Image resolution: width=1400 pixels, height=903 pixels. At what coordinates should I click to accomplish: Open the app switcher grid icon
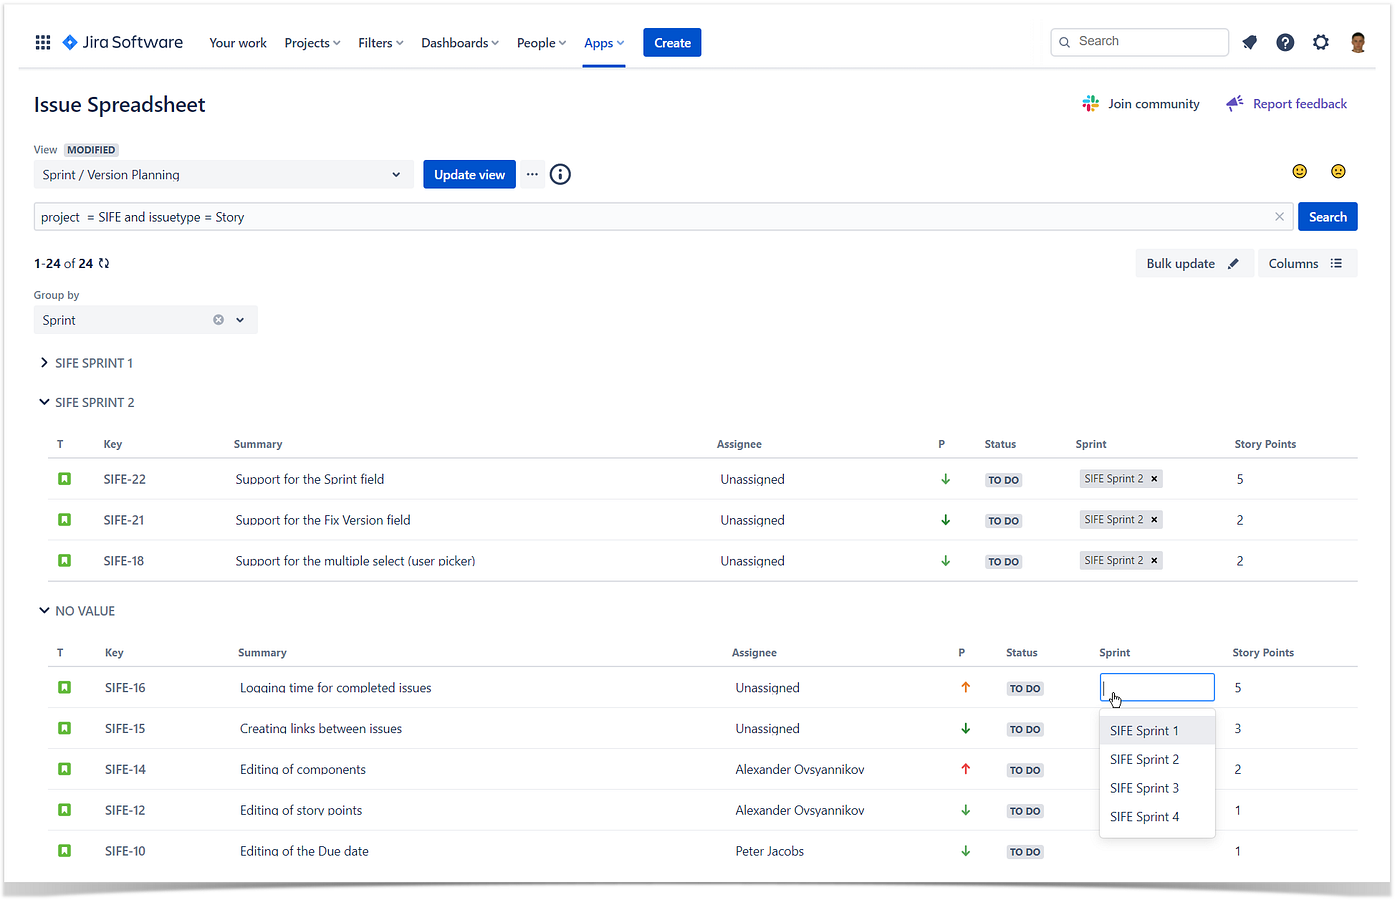pyautogui.click(x=43, y=42)
